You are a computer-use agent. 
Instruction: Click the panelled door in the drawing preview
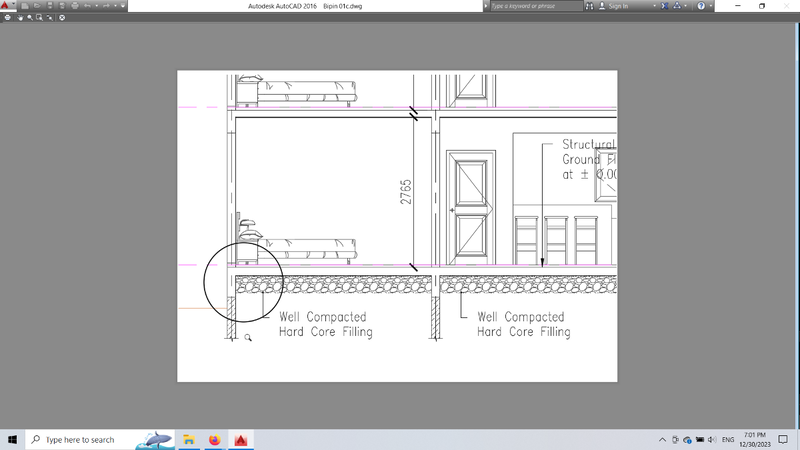click(470, 208)
